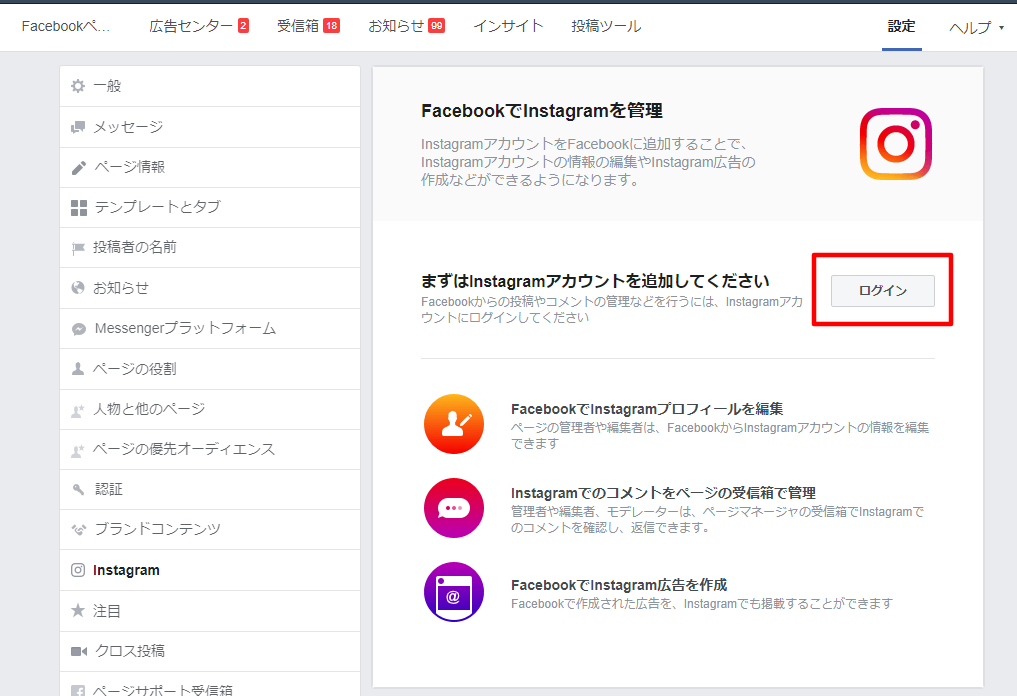Select 投稿者の名前 in the sidebar
1017x696 pixels.
(210, 248)
